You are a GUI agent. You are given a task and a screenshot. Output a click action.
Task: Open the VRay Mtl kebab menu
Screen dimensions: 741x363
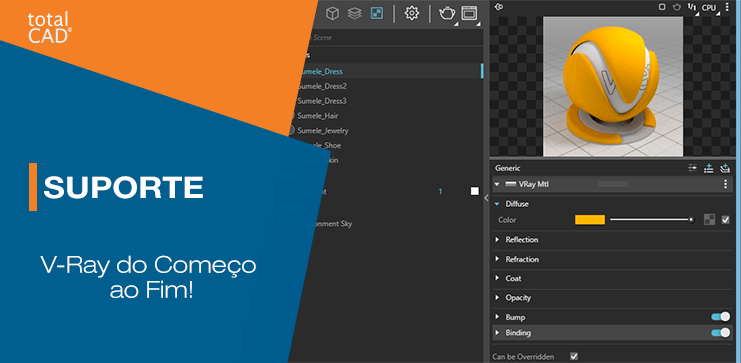[x=725, y=184]
